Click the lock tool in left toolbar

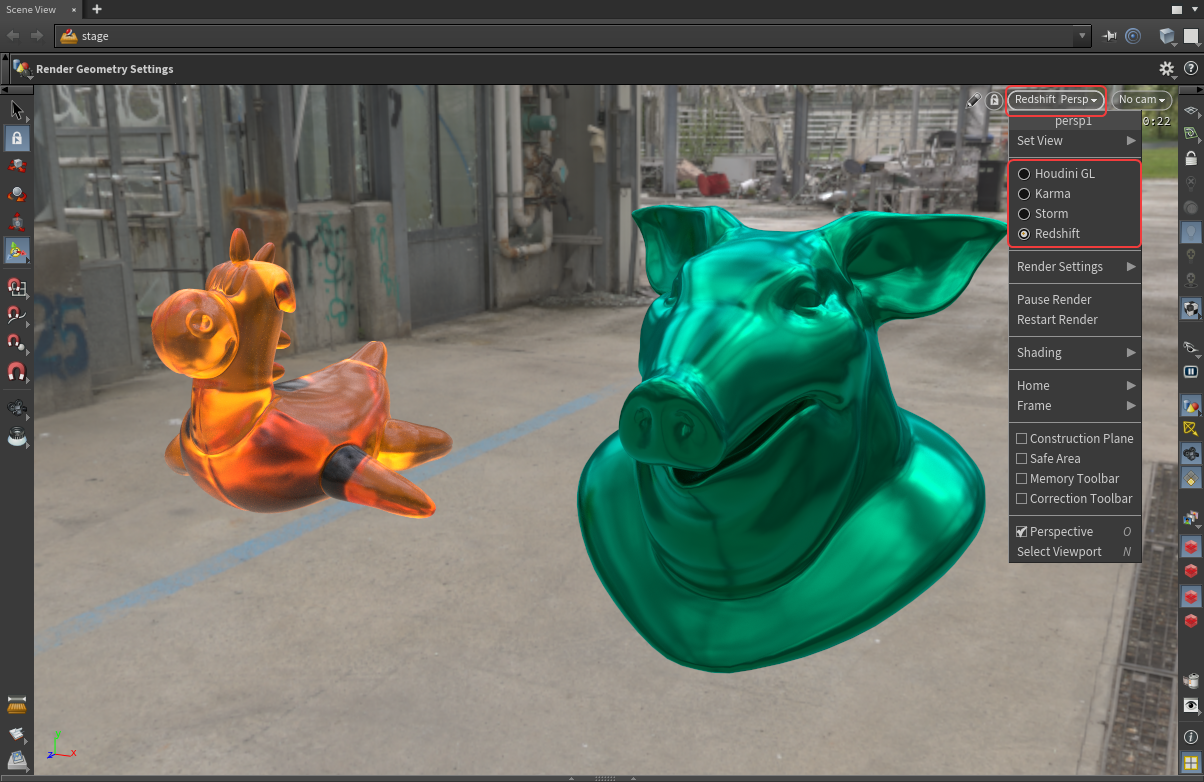17,138
